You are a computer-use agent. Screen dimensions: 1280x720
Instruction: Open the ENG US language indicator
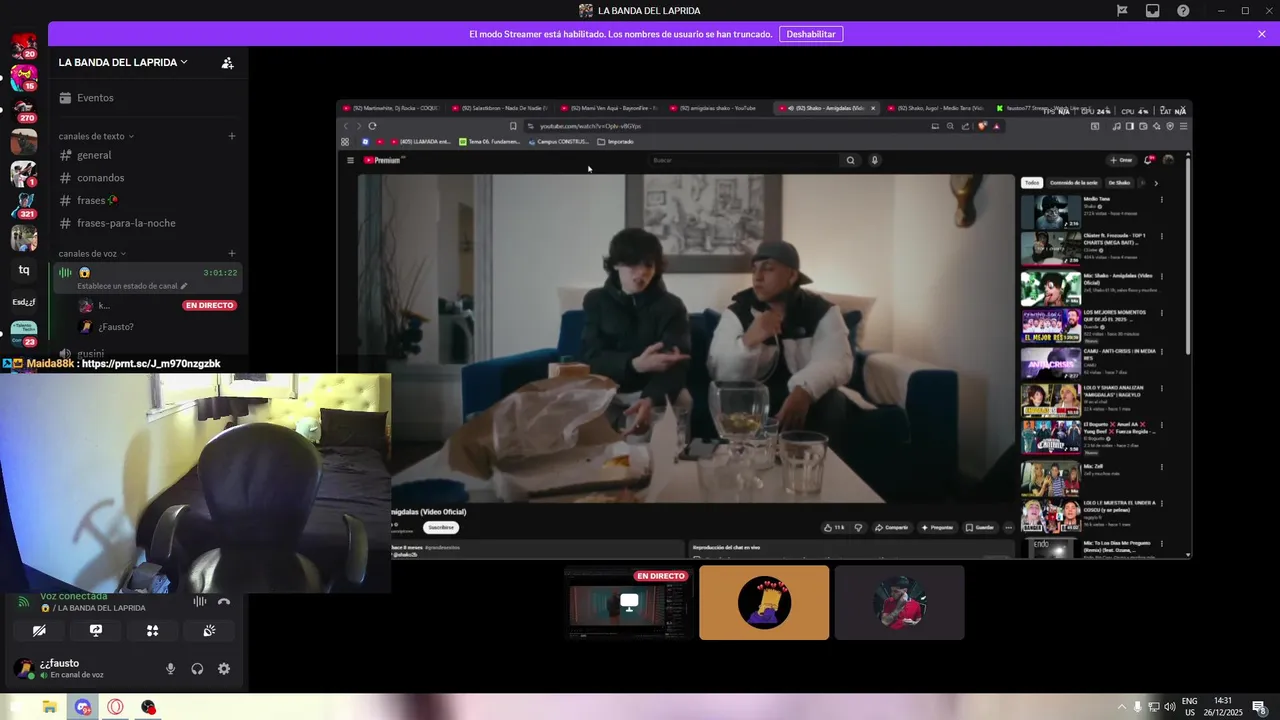(x=1190, y=707)
